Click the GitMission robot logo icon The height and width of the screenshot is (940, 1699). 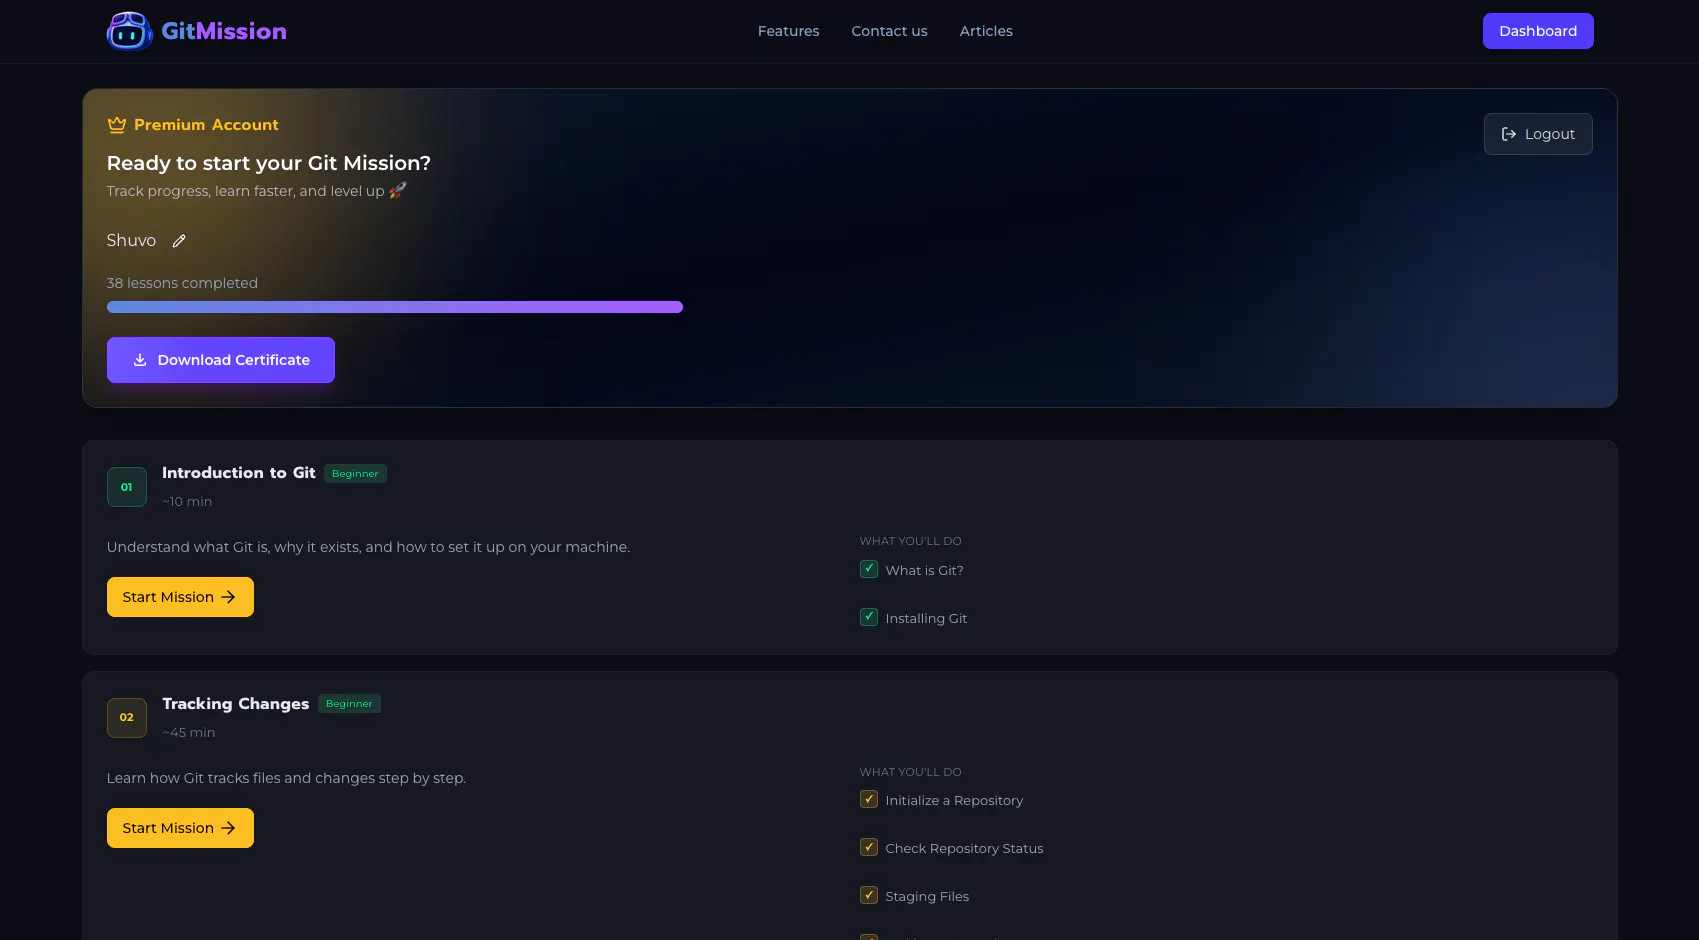click(129, 31)
